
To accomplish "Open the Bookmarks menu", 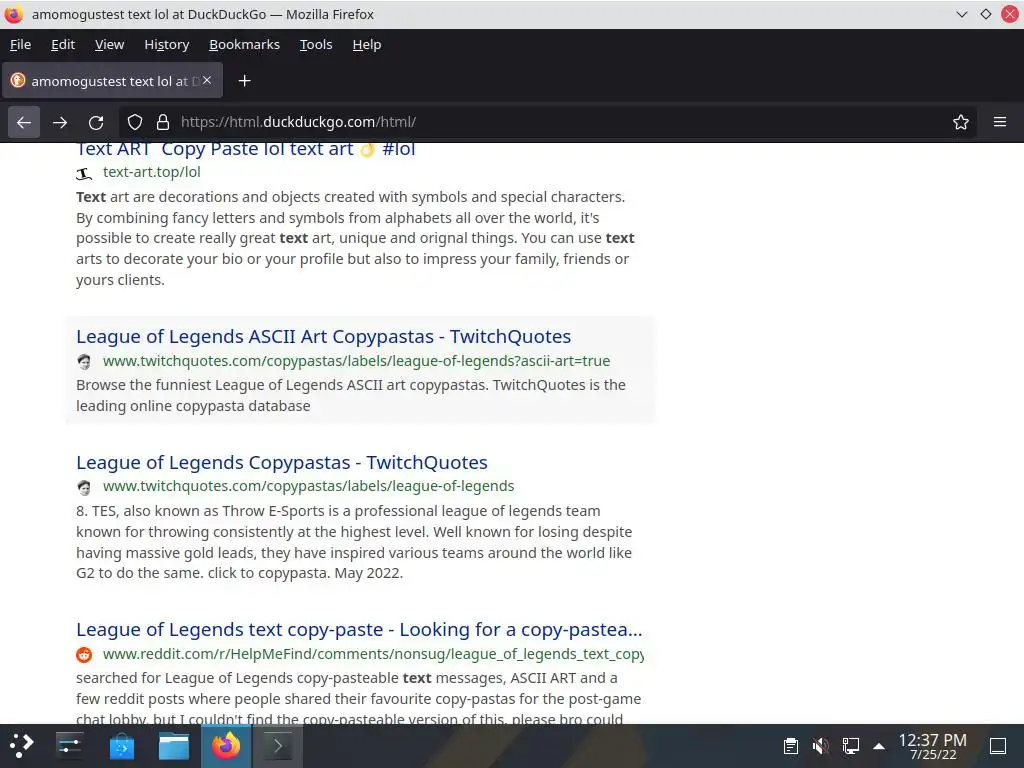I will pos(244,44).
